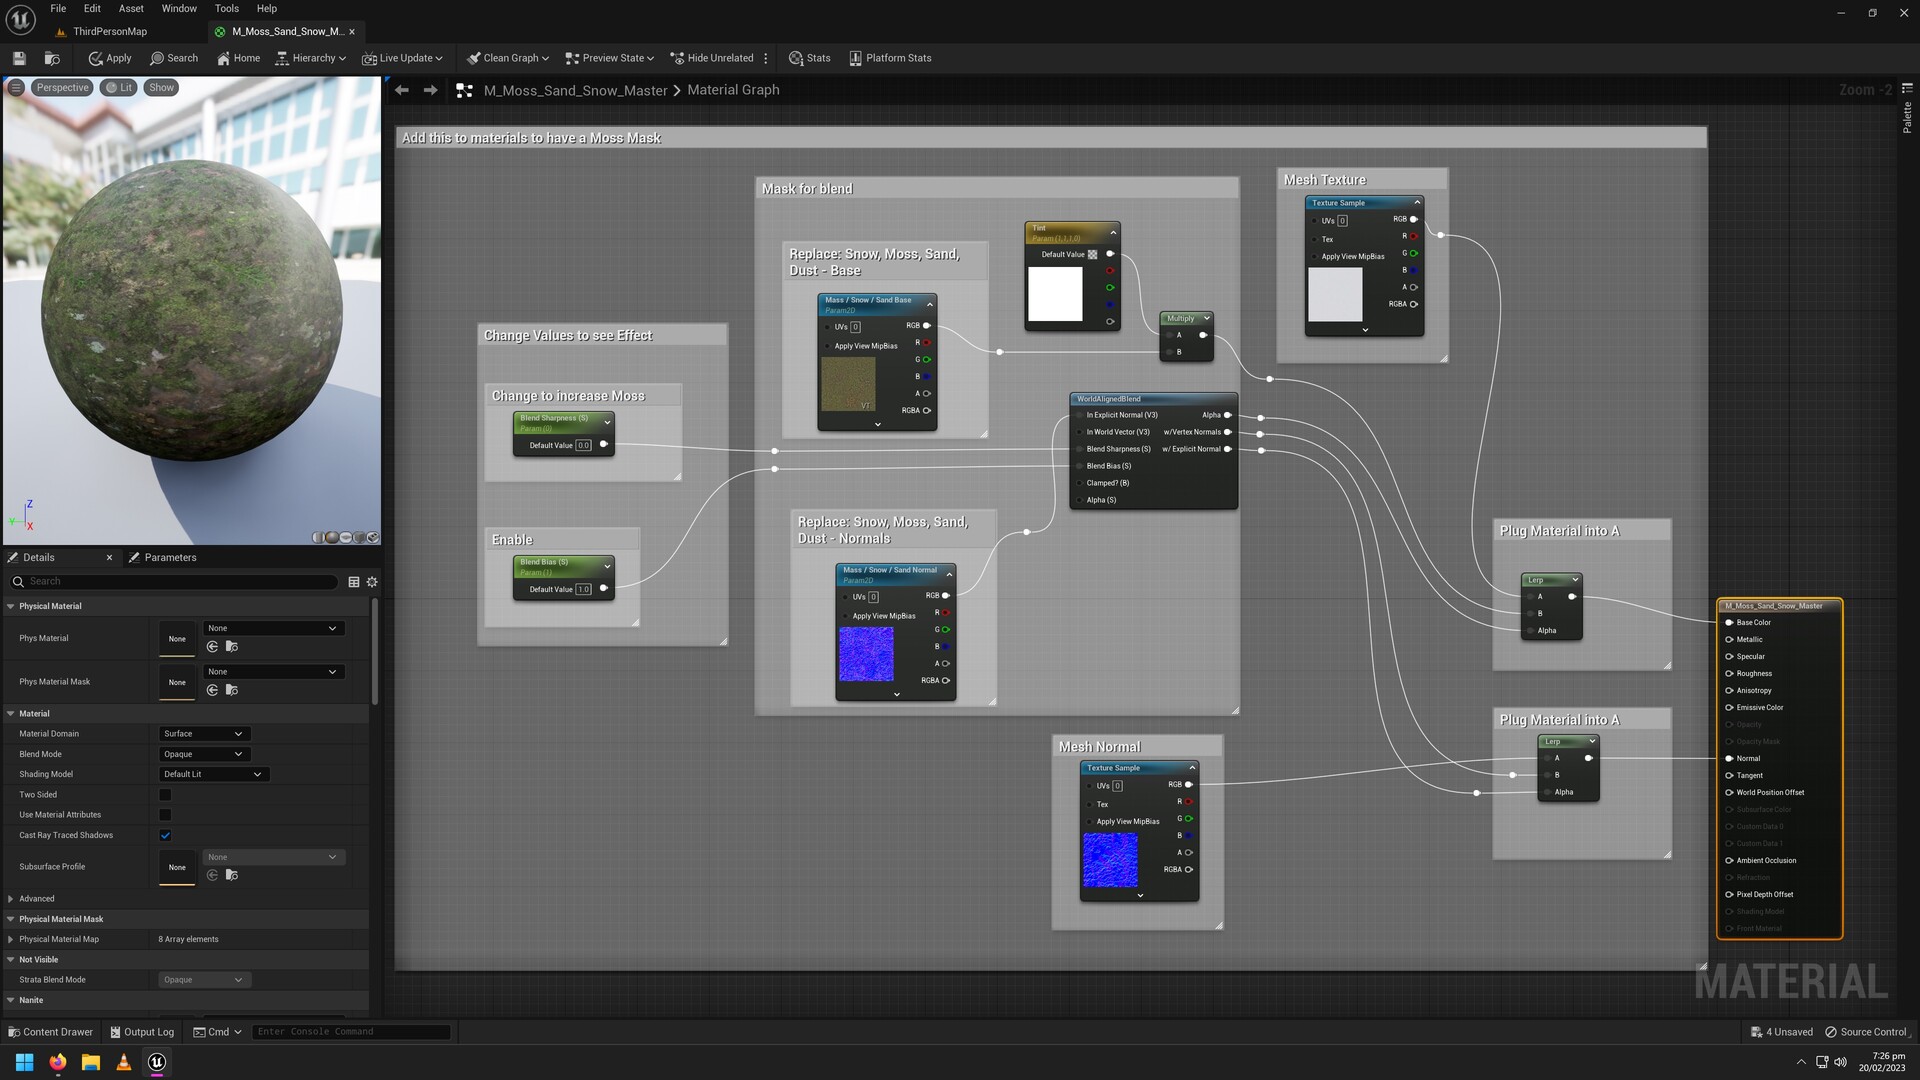Toggle Use Material Attributes checkbox
Screen dimensions: 1920x1080
click(x=165, y=814)
